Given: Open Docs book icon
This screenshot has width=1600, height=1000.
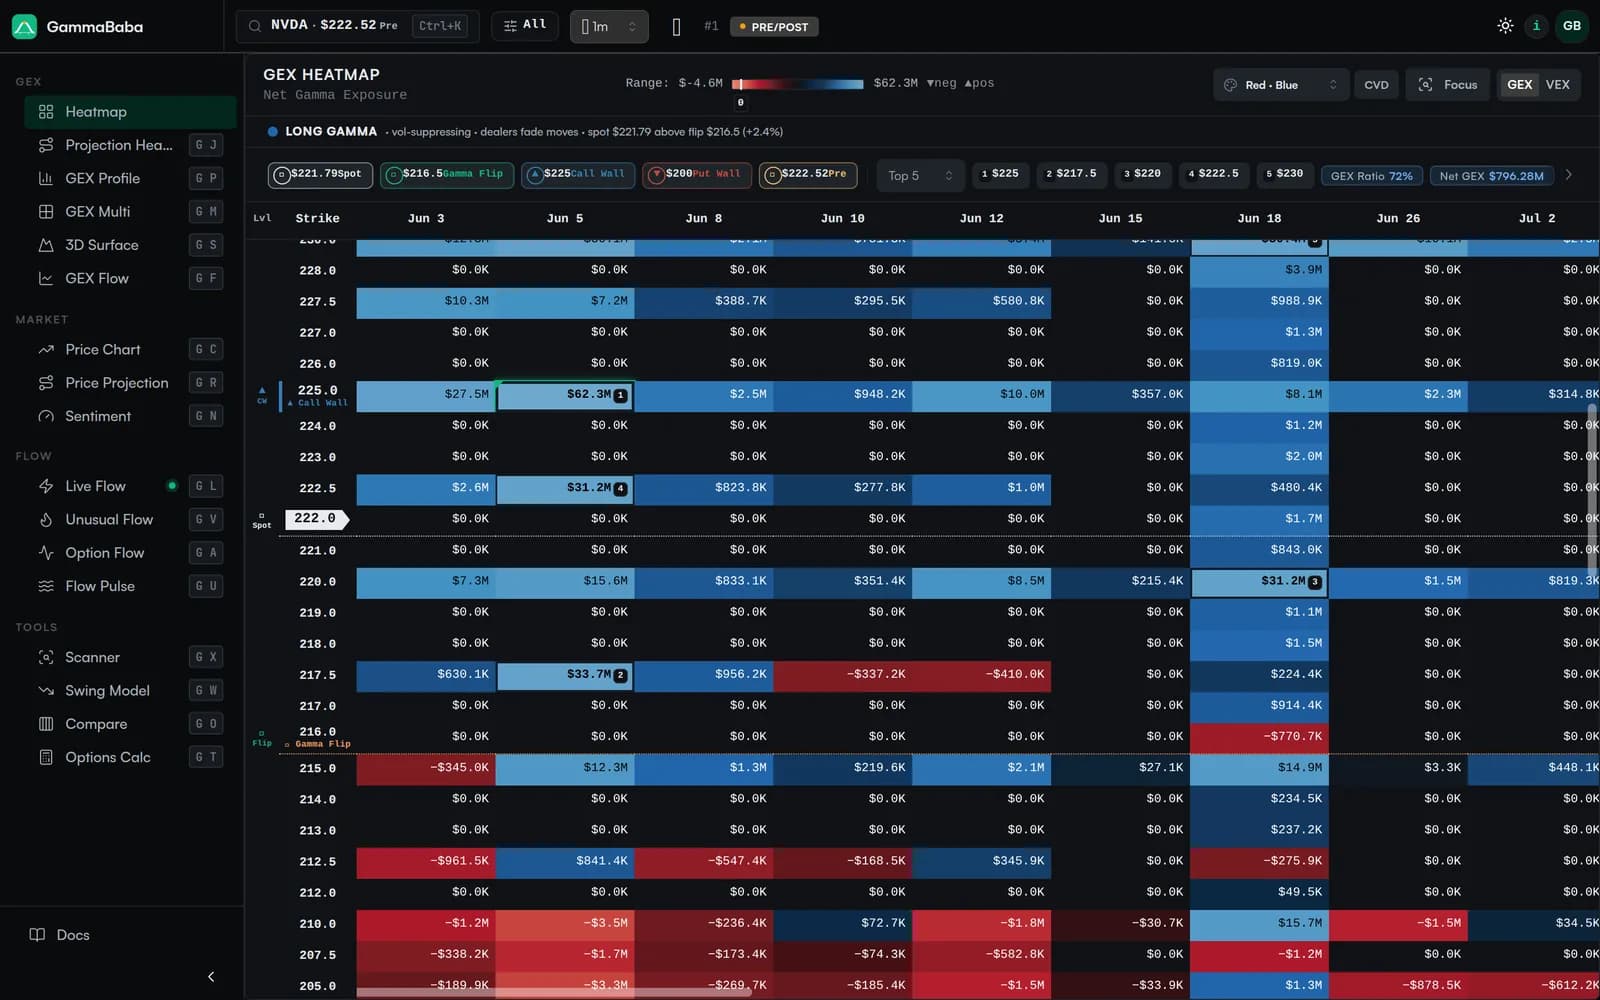Looking at the screenshot, I should tap(37, 935).
